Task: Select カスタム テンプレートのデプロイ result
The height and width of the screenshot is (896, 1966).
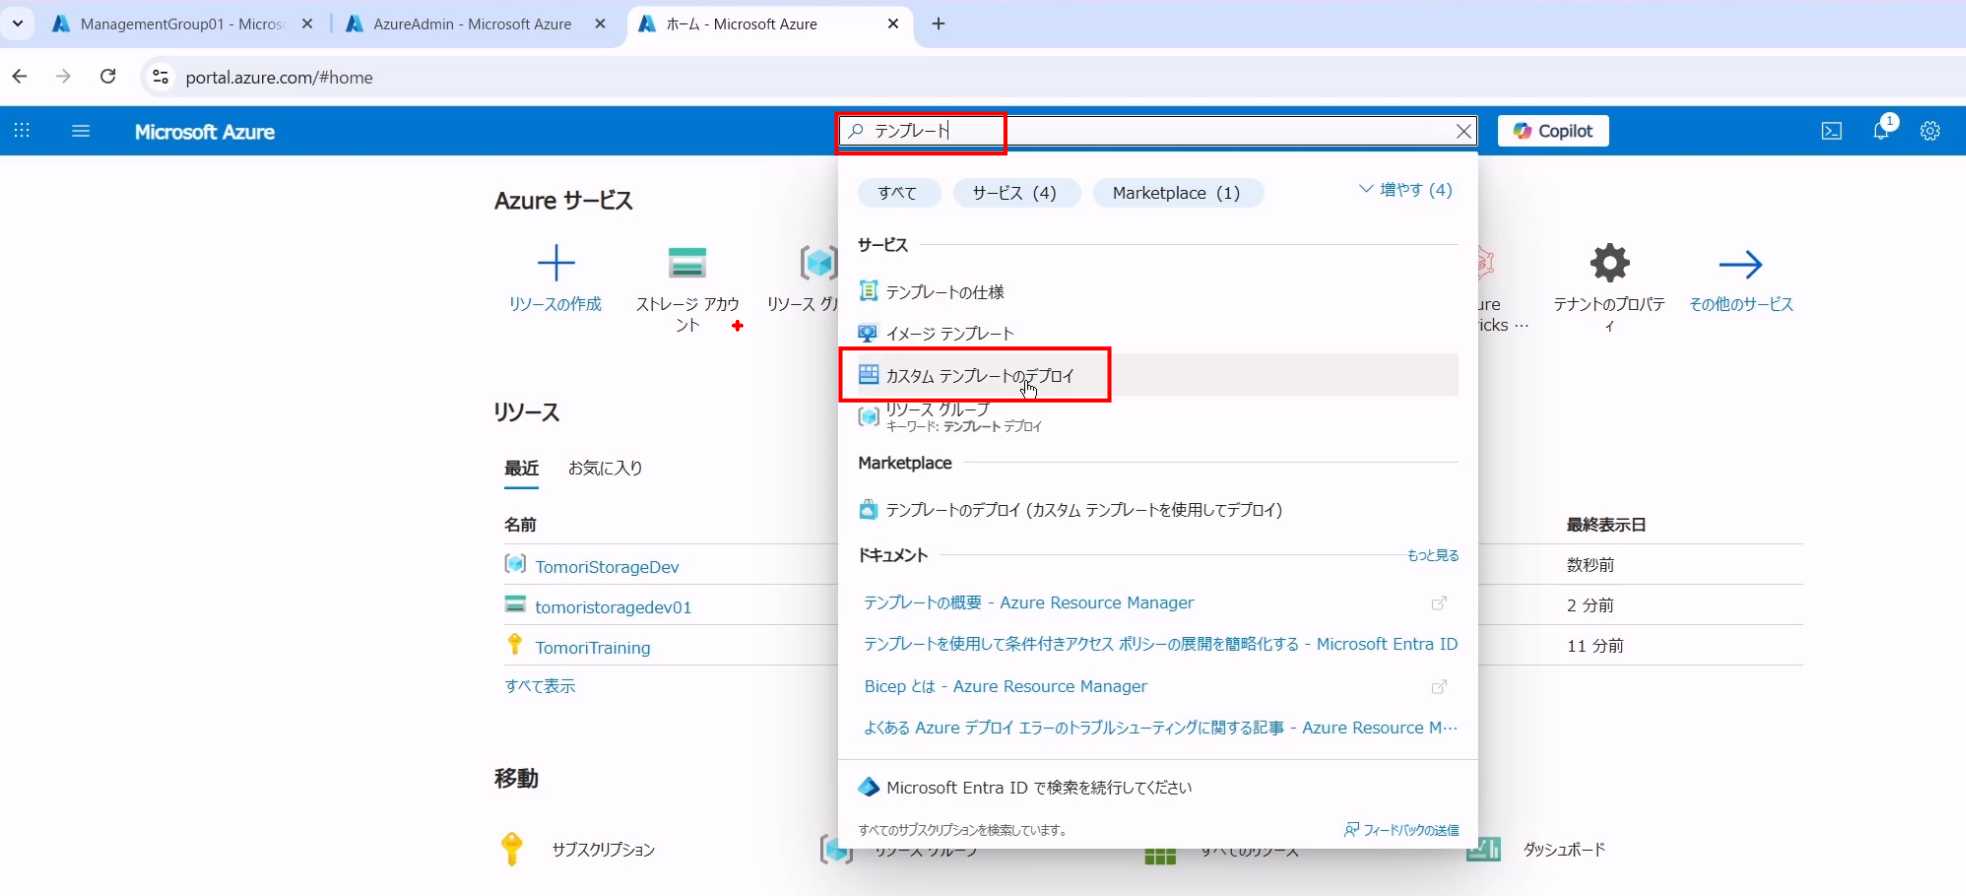Action: [x=979, y=376]
